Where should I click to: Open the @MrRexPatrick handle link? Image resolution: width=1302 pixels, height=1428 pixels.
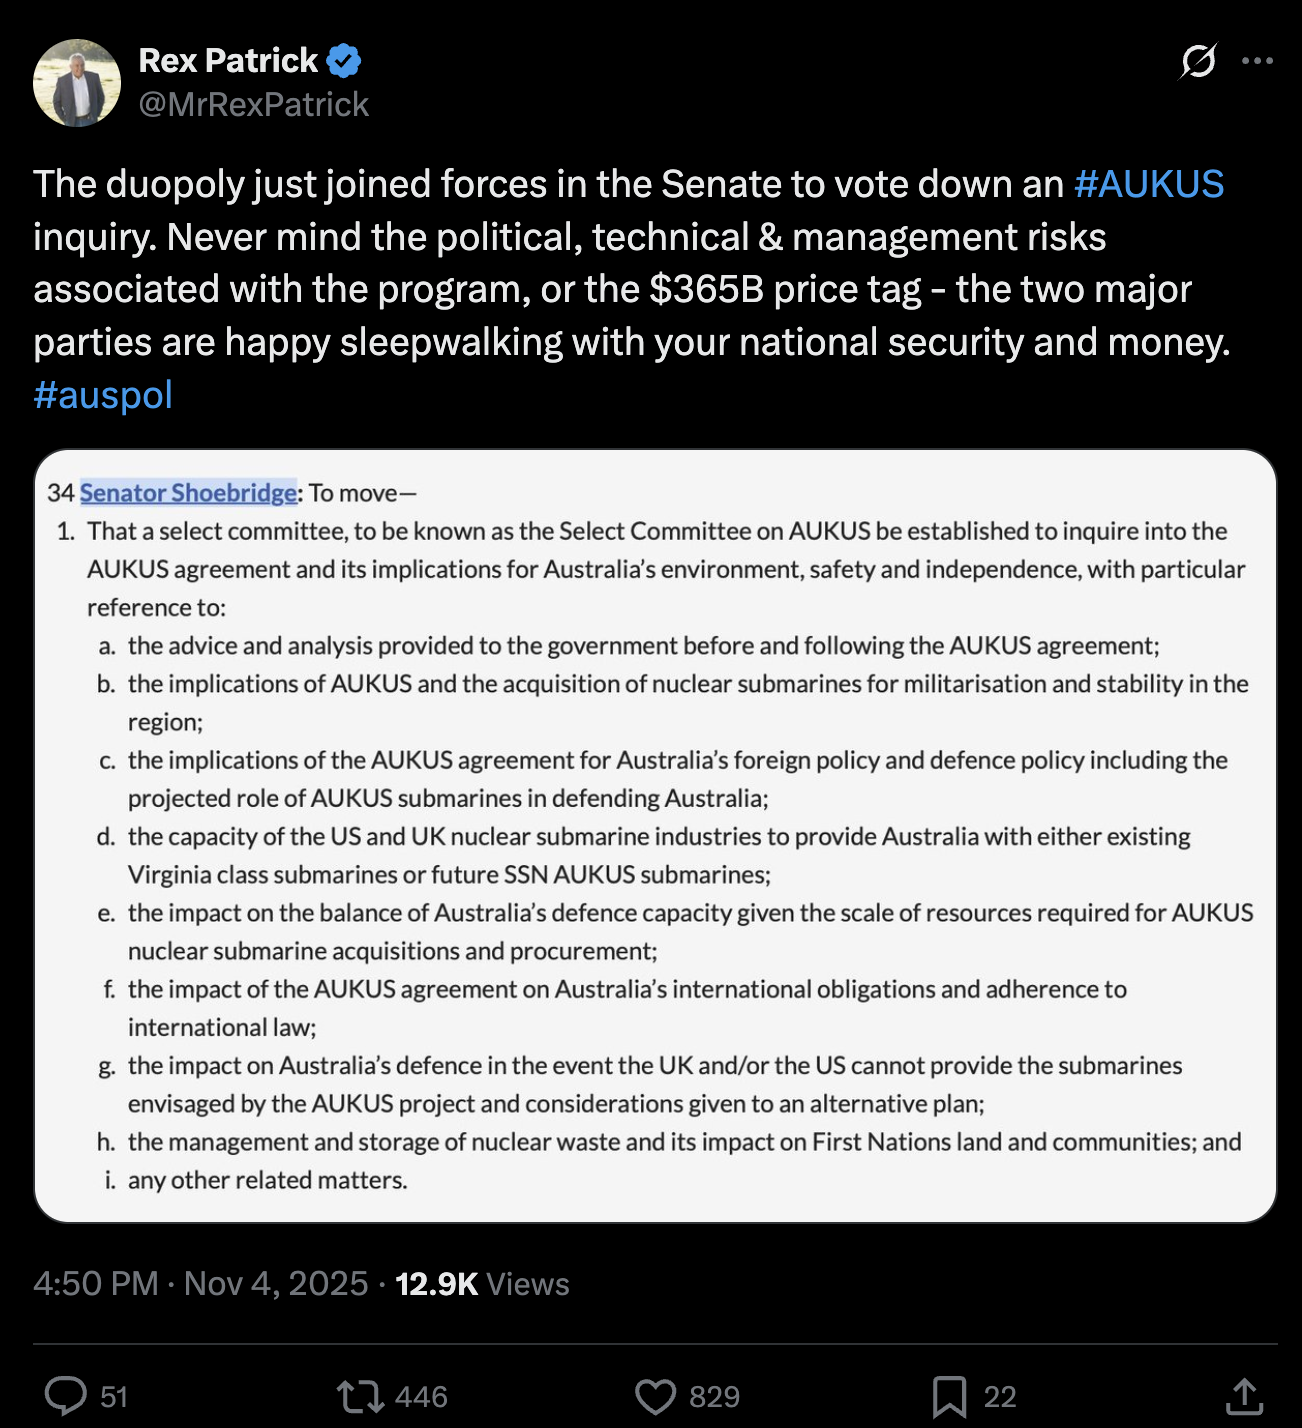(254, 105)
